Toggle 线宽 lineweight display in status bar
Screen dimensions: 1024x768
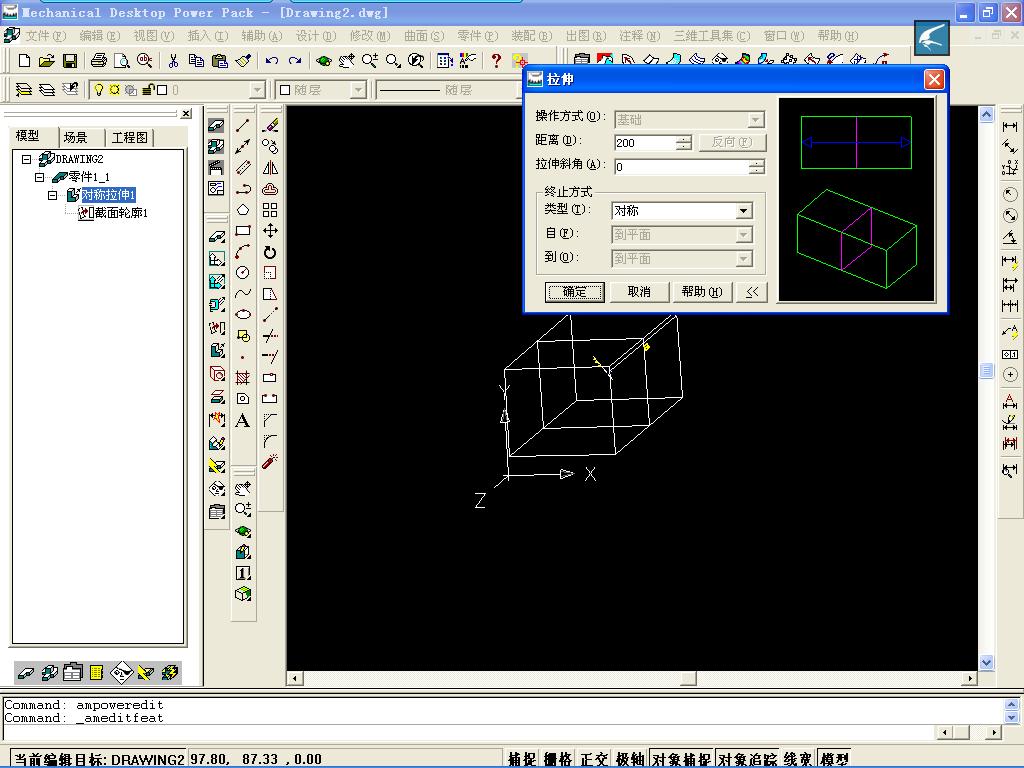click(797, 759)
